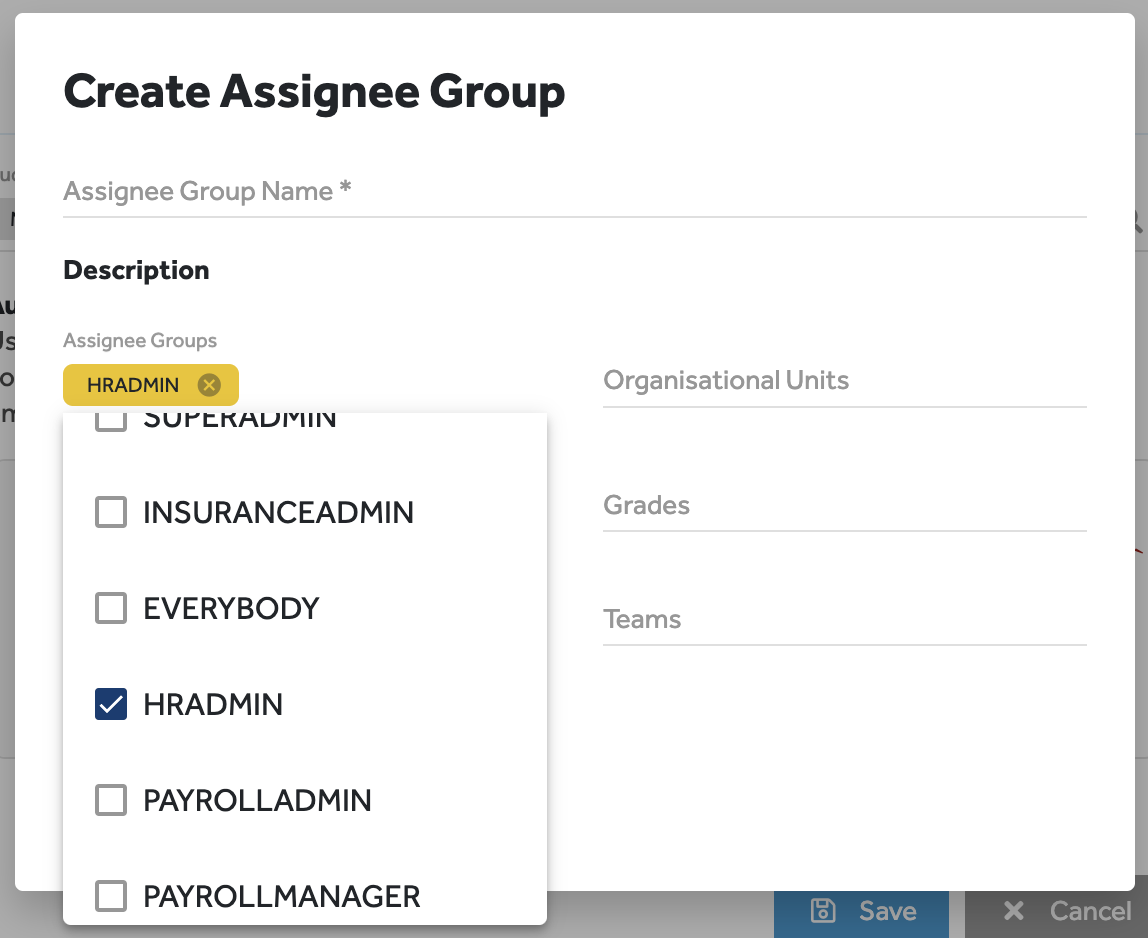Choose INSURANCEADMIN option text in list
The width and height of the screenshot is (1148, 938).
pos(278,512)
